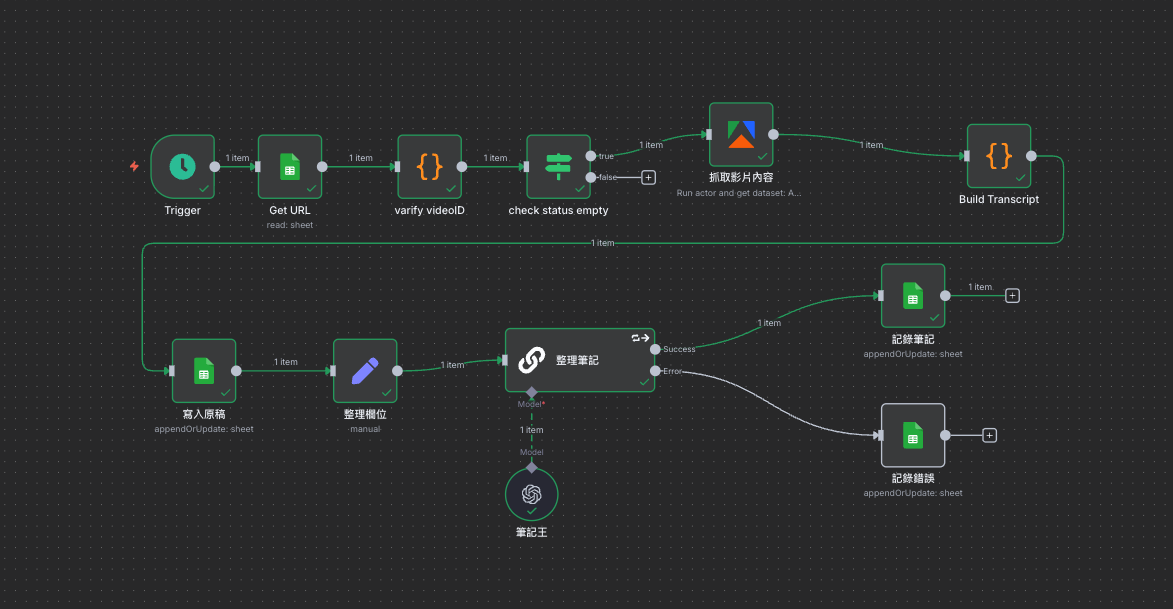
Task: Click the 整理欄位 edit fields pencil node
Action: coord(364,371)
